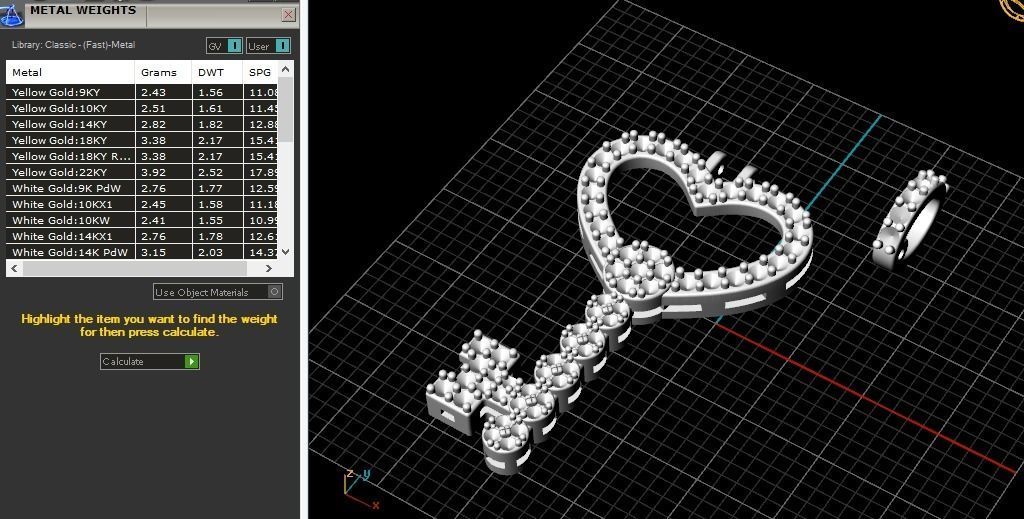Click the Library: Classic - (Fast)-Metal label
1024x519 pixels.
tap(73, 45)
